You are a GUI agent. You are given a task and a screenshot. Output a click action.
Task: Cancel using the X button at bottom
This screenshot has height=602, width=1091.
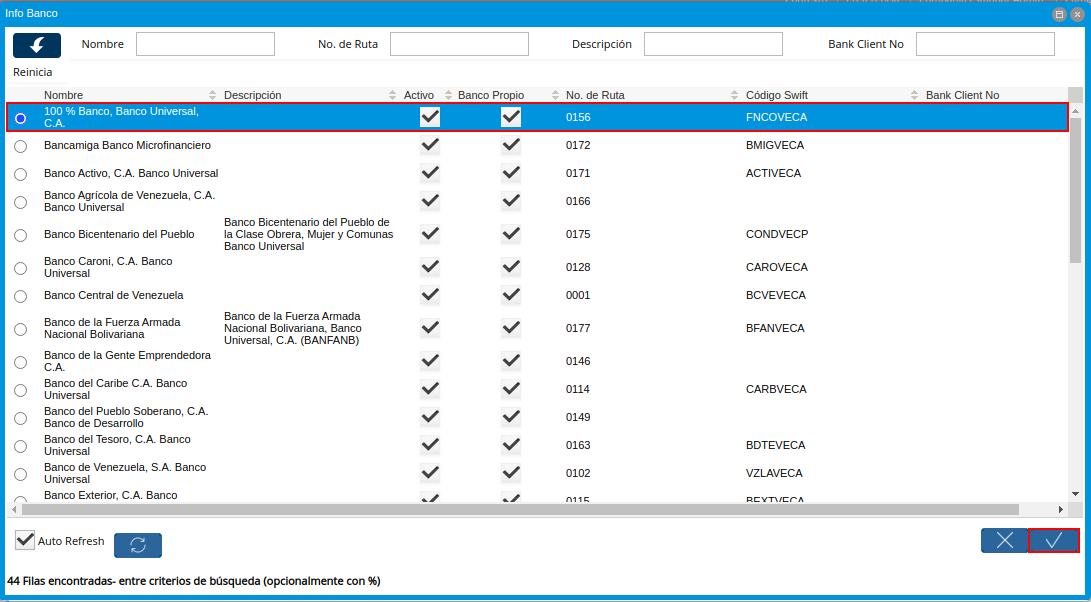click(1004, 541)
